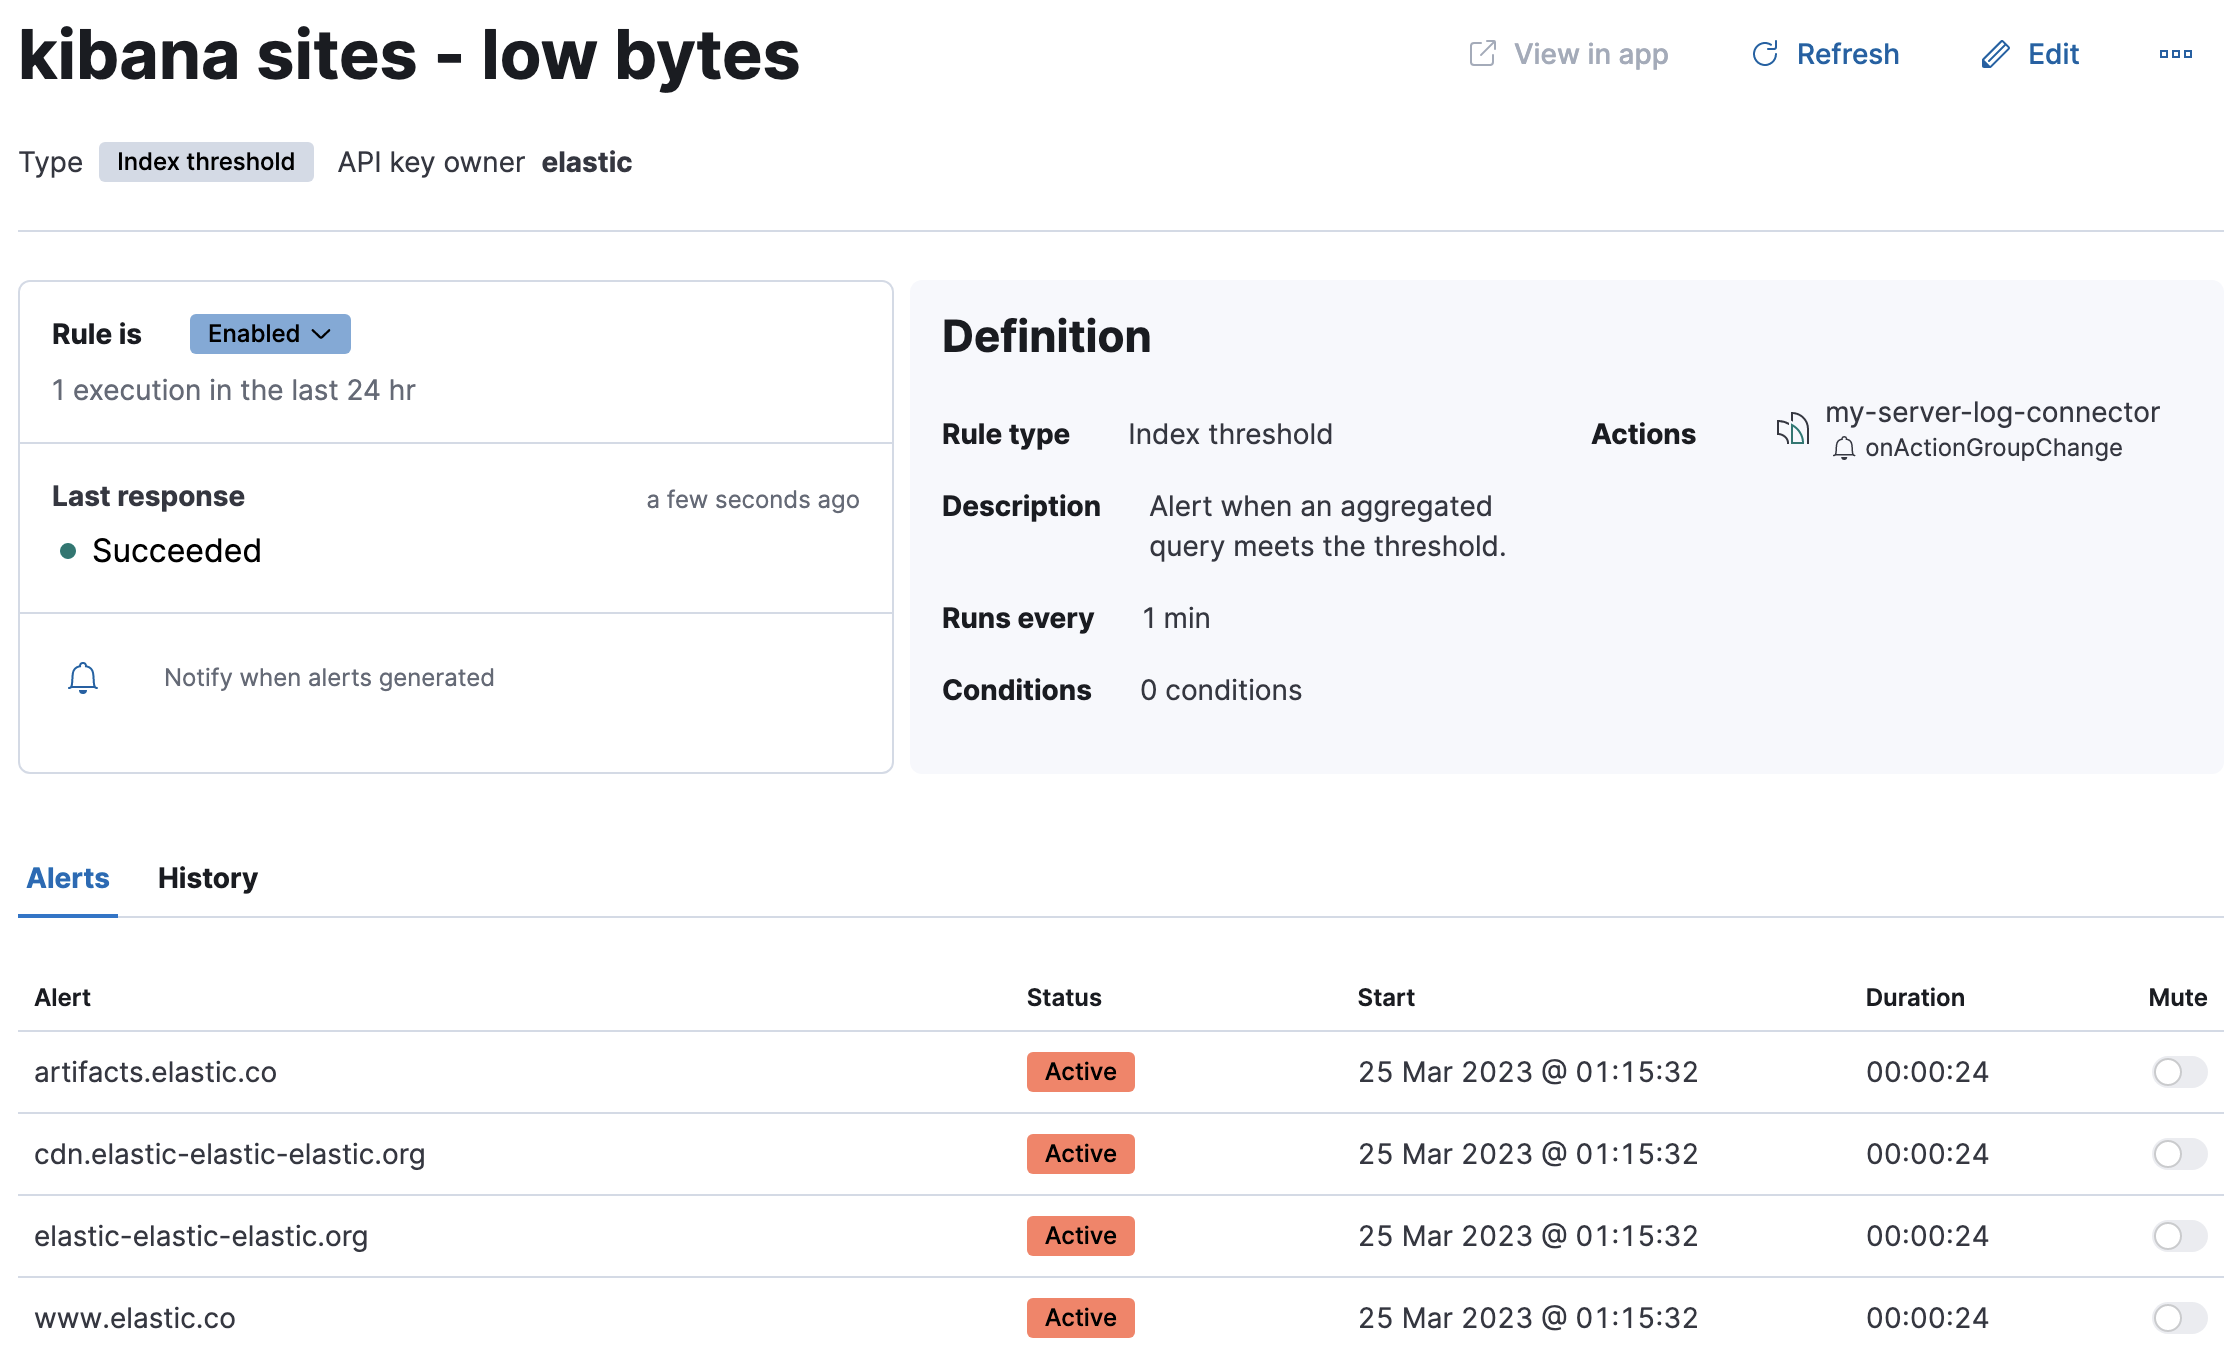This screenshot has height=1356, width=2224.
Task: Click the Index threshold type badge
Action: click(x=206, y=162)
